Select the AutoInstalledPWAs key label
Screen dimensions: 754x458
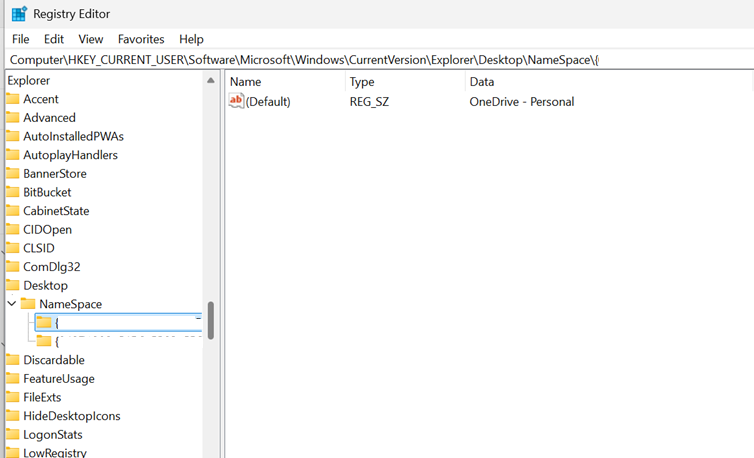(x=74, y=137)
